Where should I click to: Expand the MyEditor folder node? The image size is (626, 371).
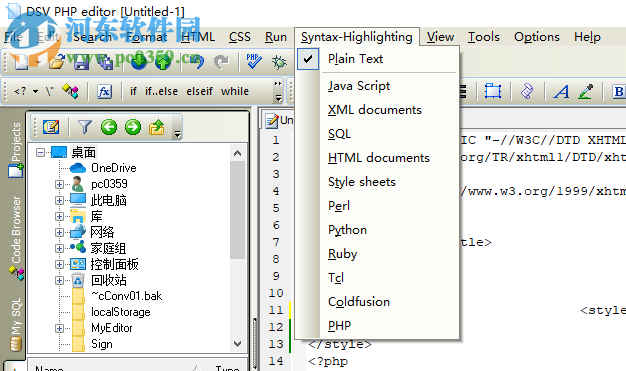click(x=59, y=328)
